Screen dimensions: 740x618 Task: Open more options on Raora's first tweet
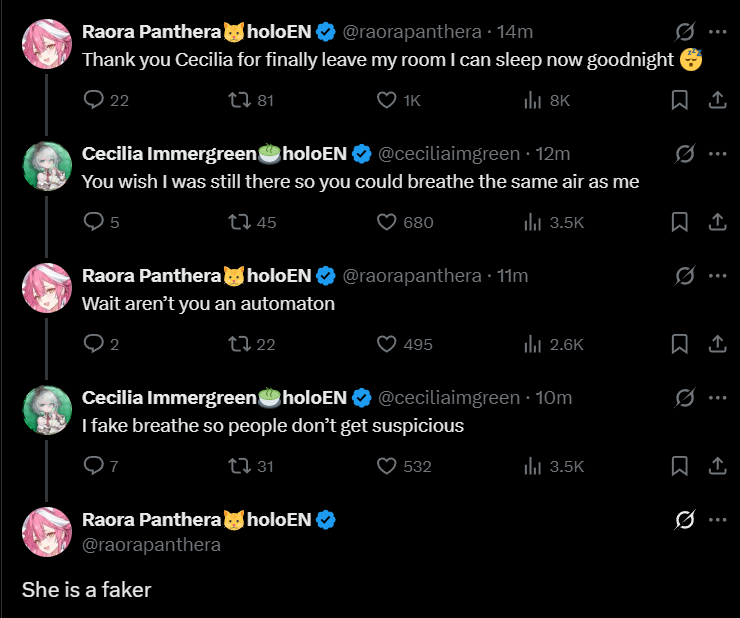[717, 32]
